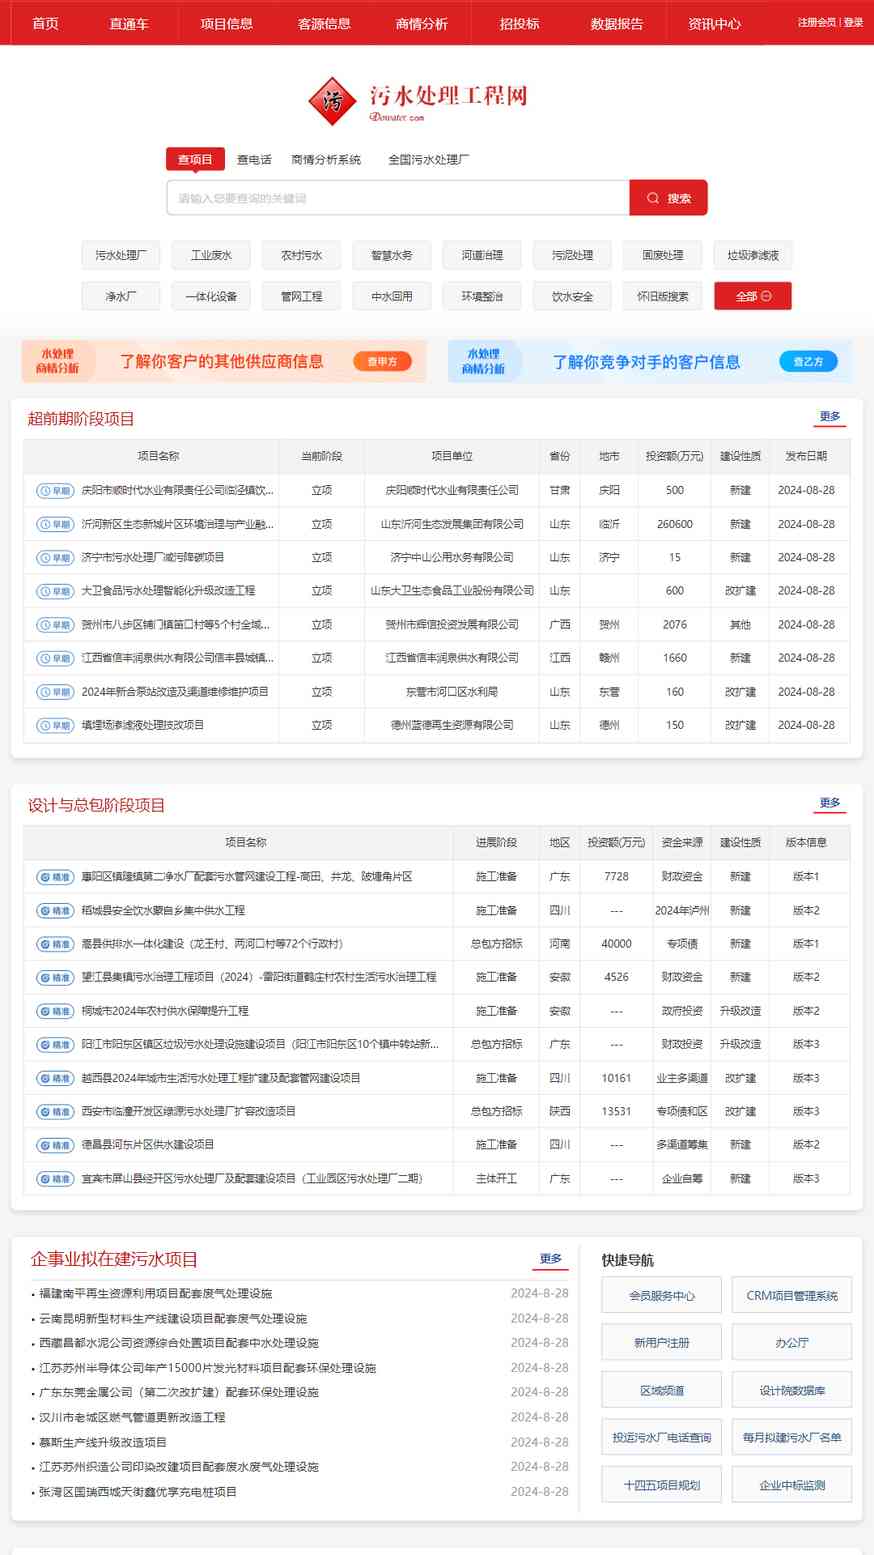Viewport: 874px width, 1555px height.
Task: Open 张湾区国瑞西城天街 充电桩项目 link
Action: pyautogui.click(x=138, y=1492)
